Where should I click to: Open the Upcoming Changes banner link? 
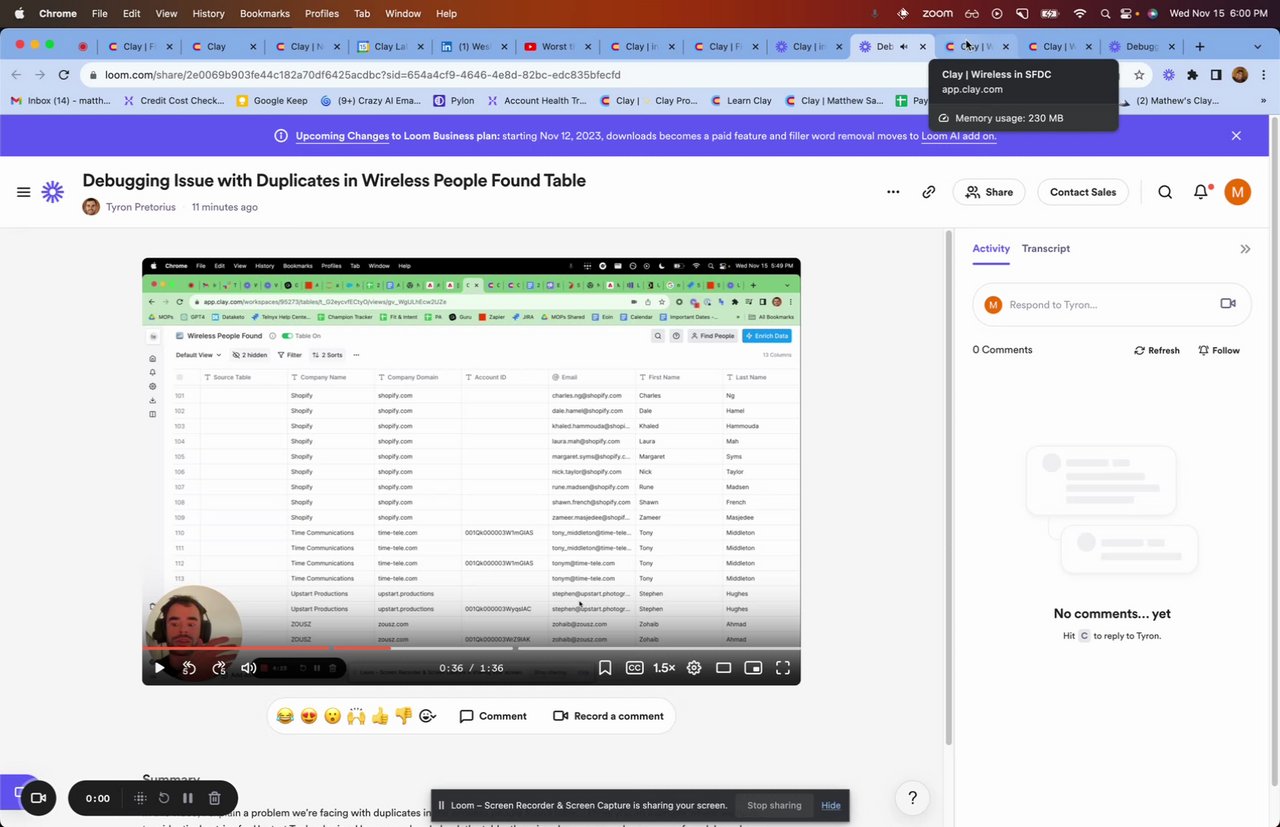coord(342,136)
